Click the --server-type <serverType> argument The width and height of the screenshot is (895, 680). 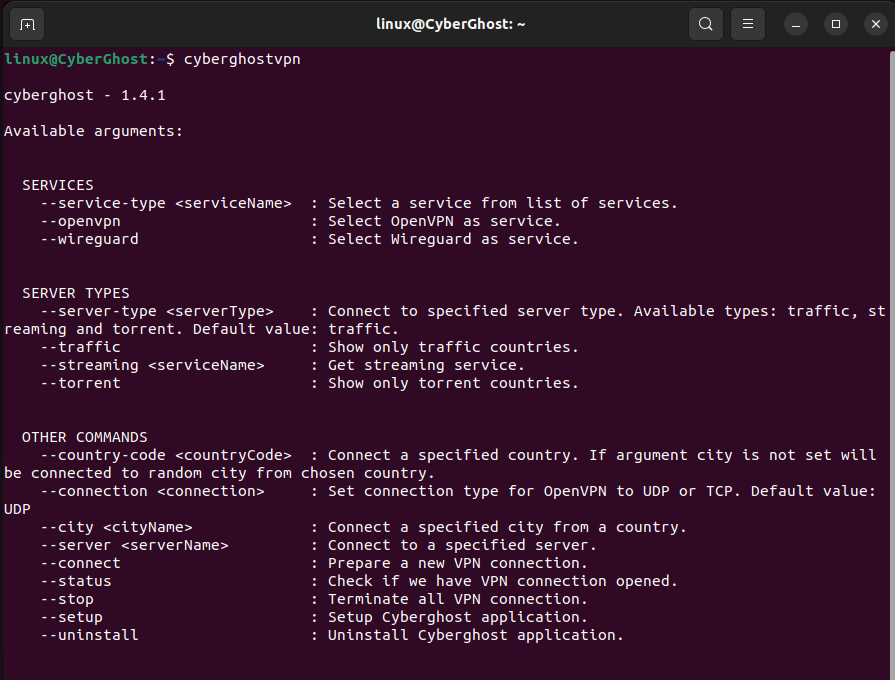(x=157, y=311)
